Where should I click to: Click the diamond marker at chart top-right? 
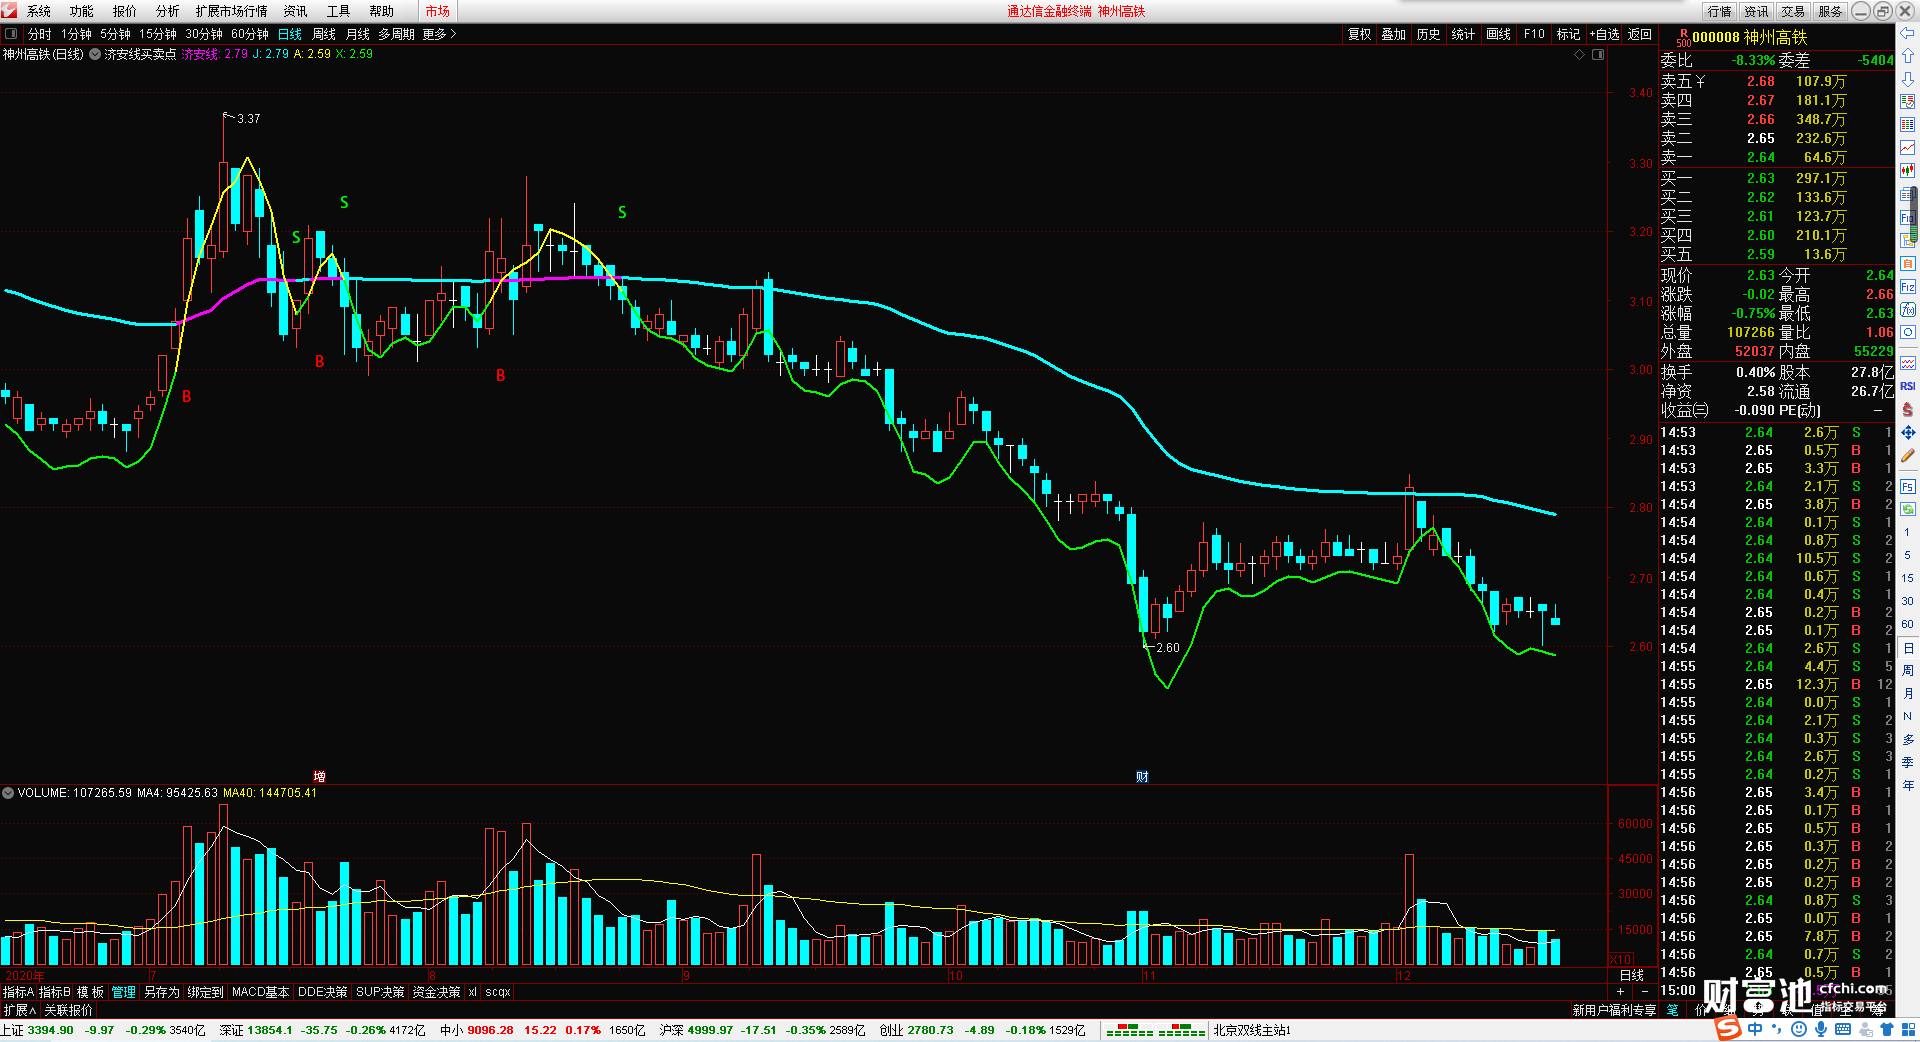point(1580,54)
